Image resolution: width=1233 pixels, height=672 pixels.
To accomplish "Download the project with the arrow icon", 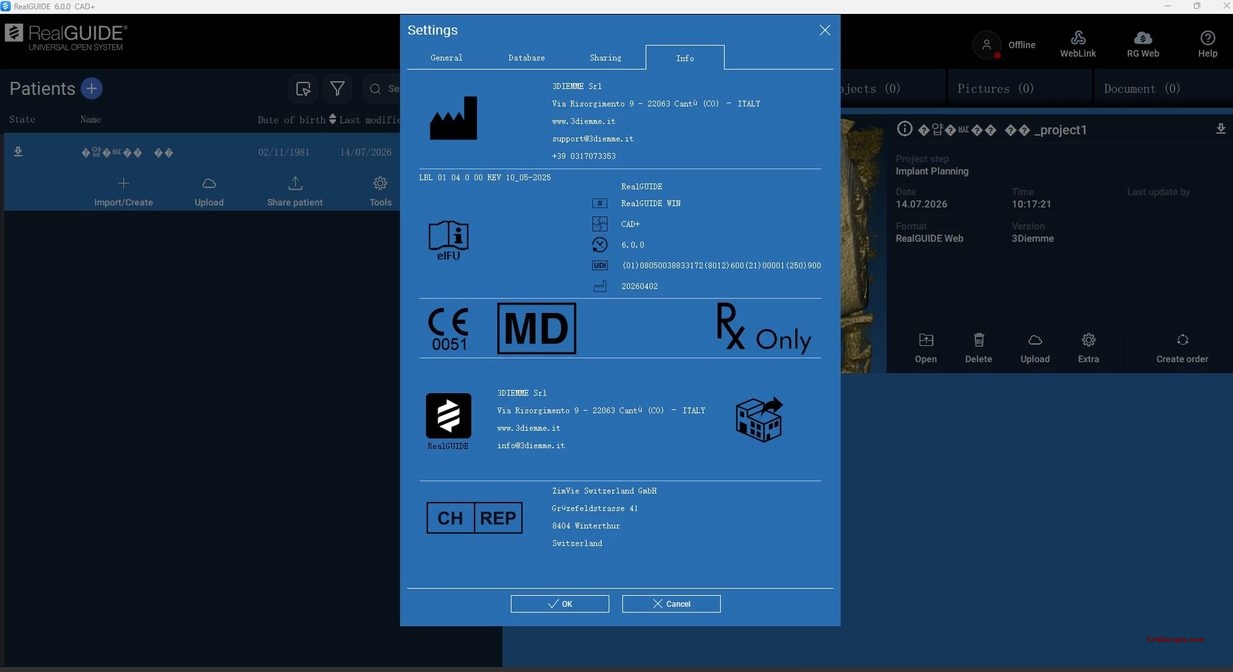I will tap(1221, 129).
